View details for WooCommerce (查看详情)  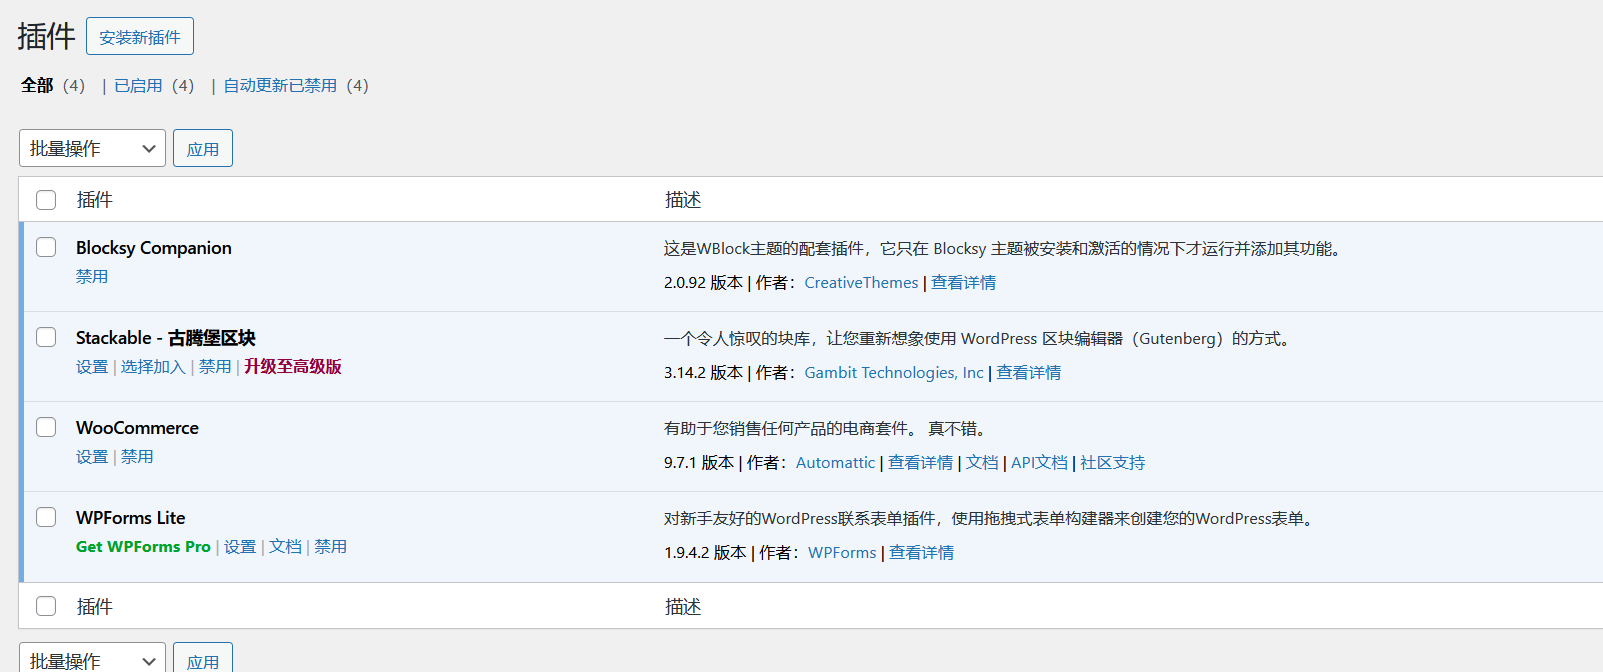[921, 463]
